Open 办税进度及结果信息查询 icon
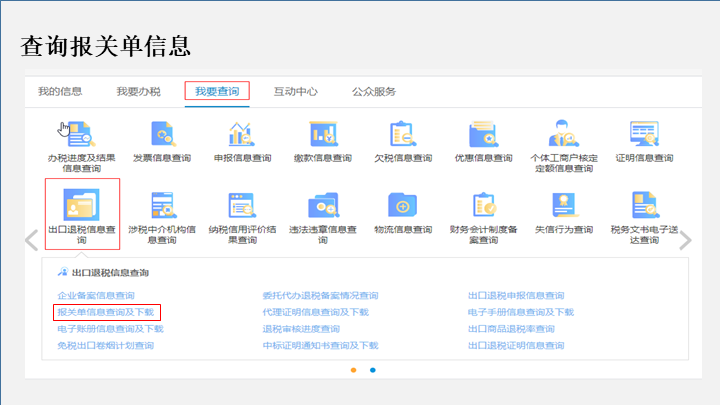 (81, 134)
